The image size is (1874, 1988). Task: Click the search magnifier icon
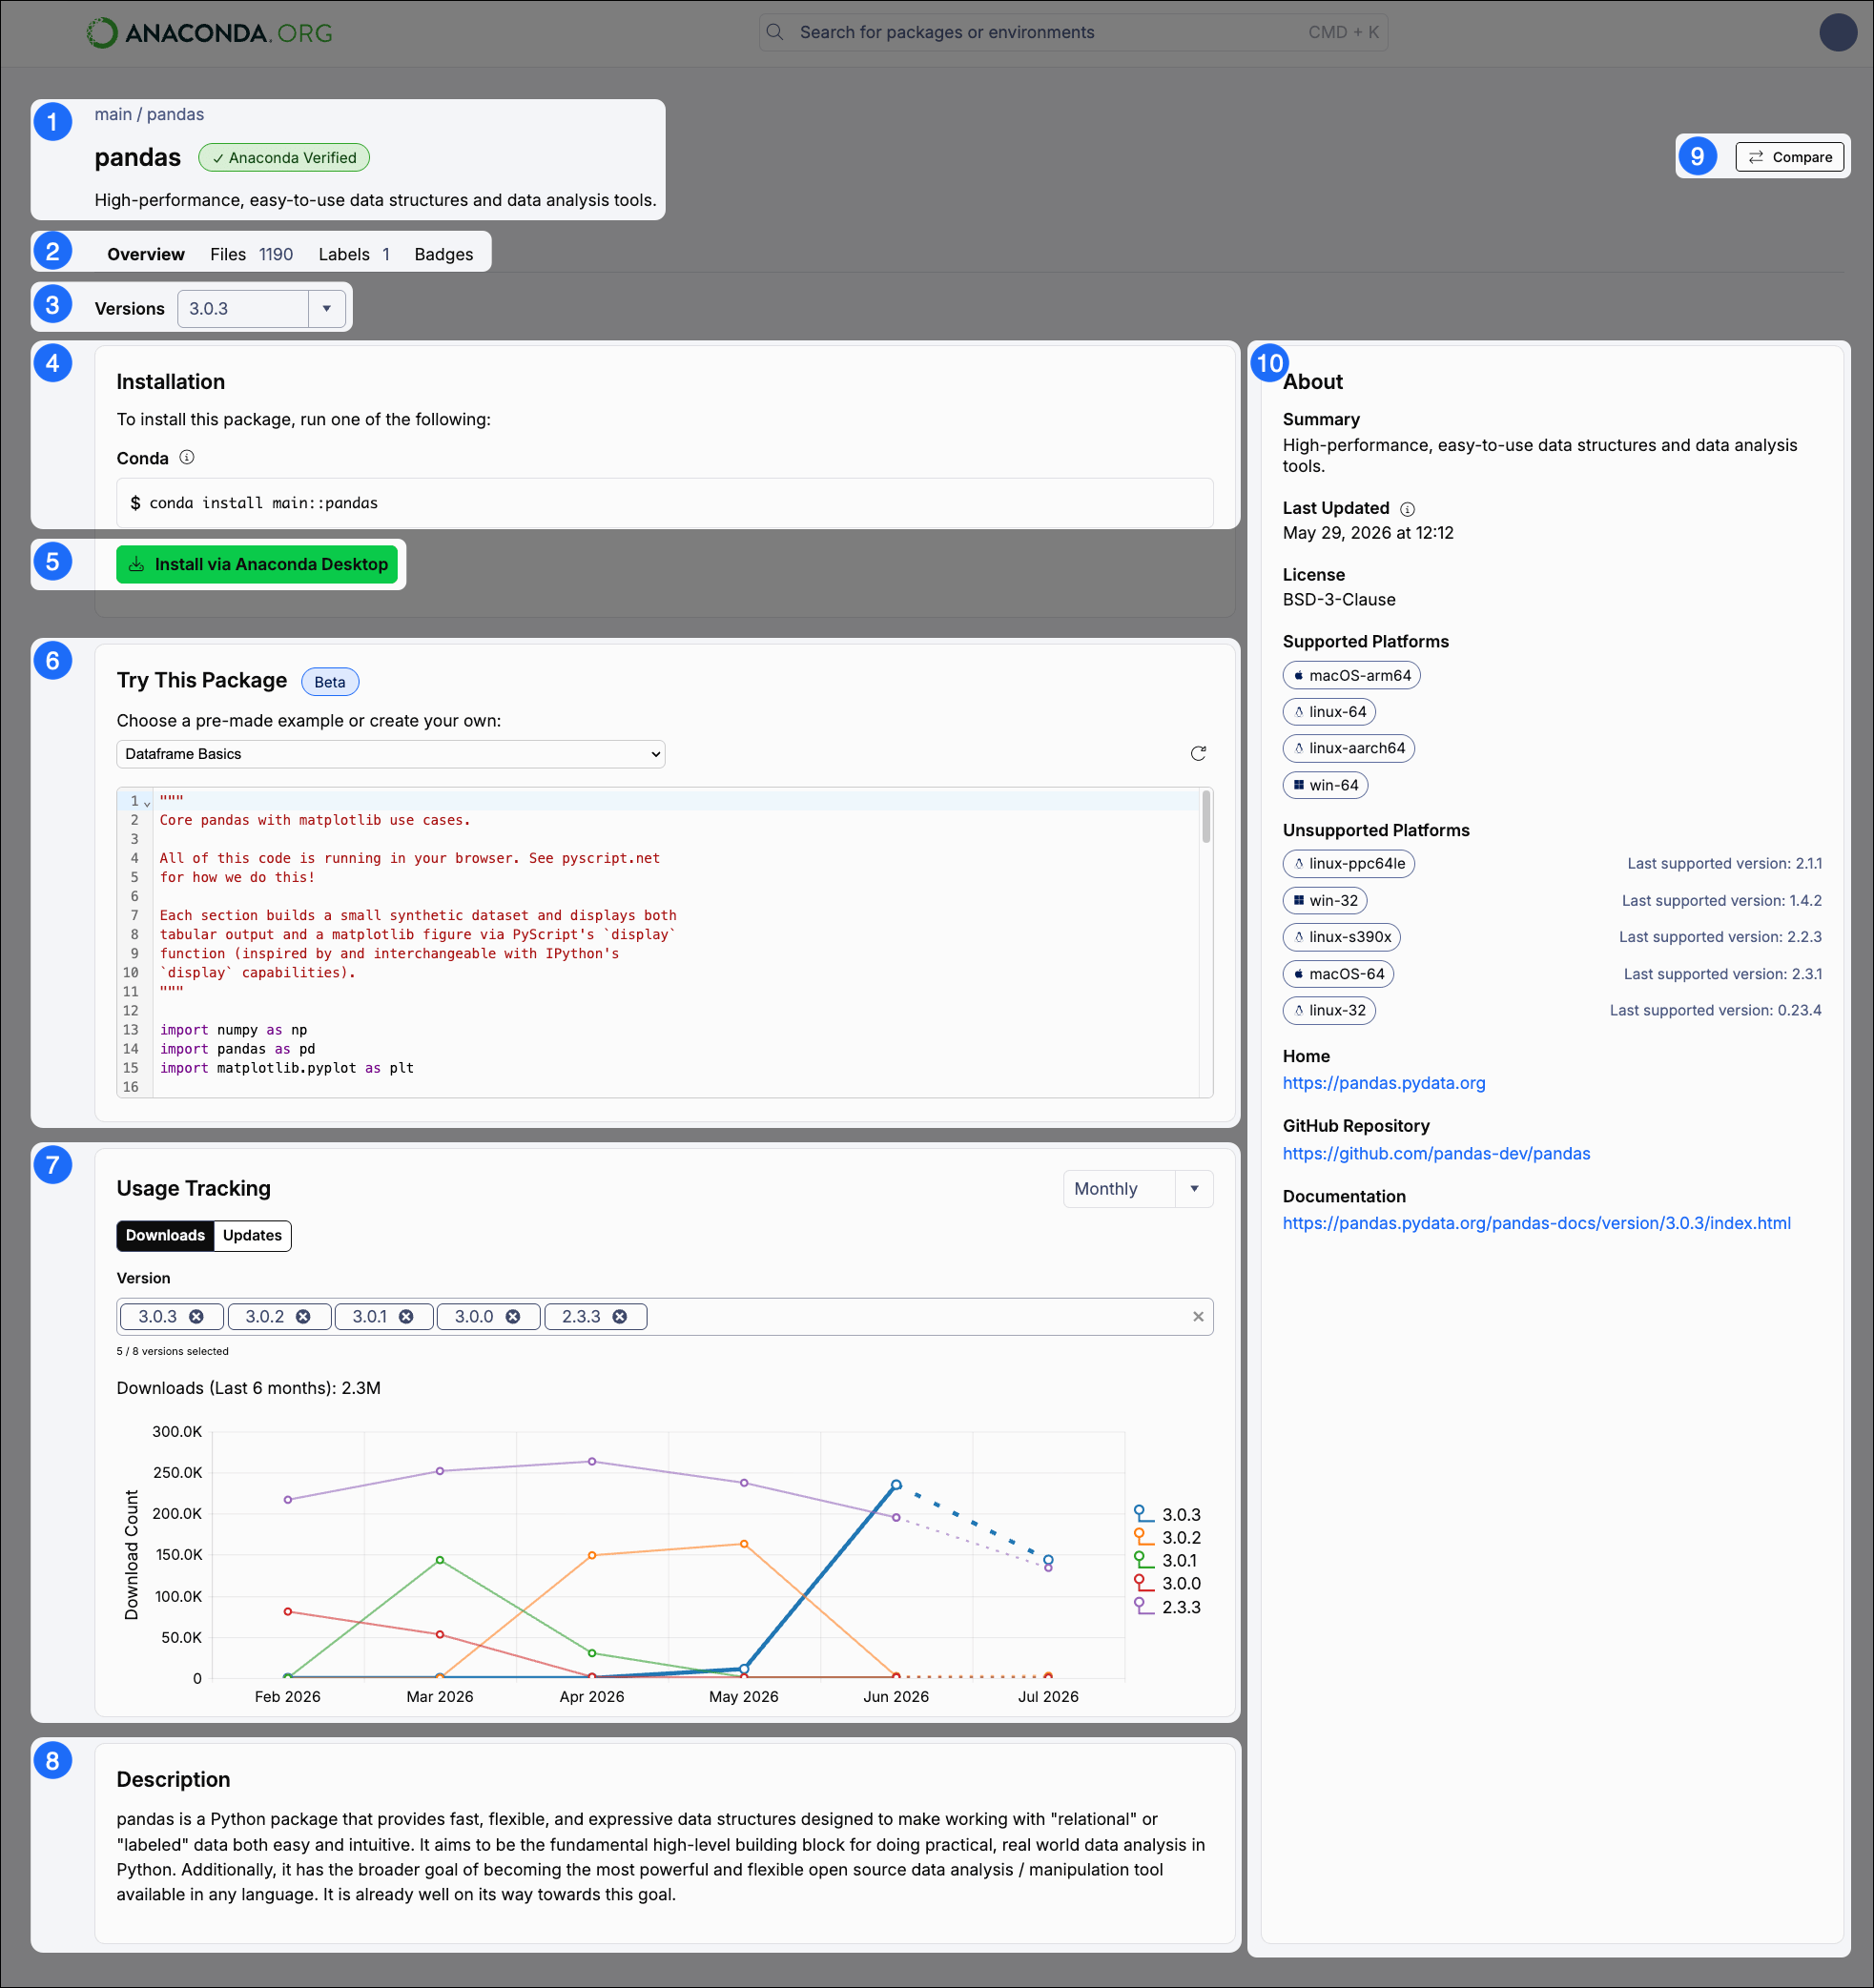pos(775,32)
